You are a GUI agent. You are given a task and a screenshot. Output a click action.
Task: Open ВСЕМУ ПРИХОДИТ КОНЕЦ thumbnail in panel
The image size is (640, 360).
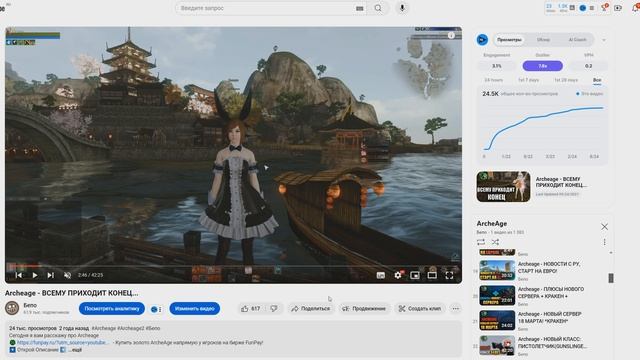click(503, 187)
